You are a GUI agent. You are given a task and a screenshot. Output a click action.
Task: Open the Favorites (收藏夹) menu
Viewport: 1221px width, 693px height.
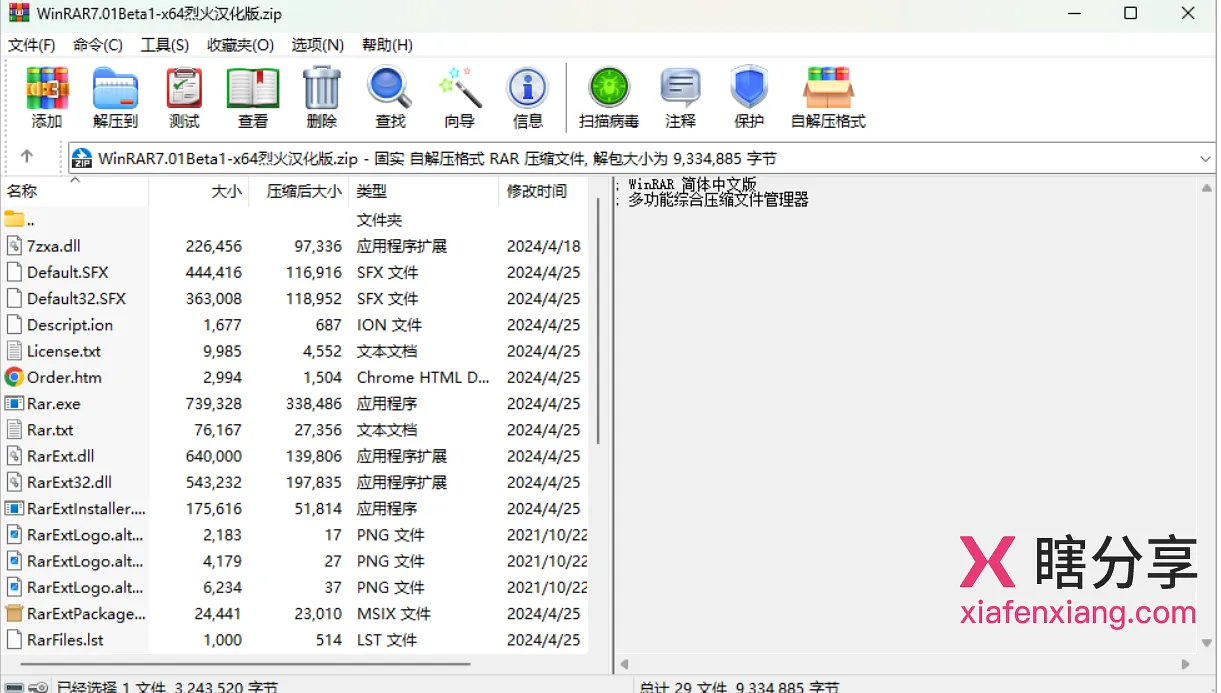(x=240, y=45)
